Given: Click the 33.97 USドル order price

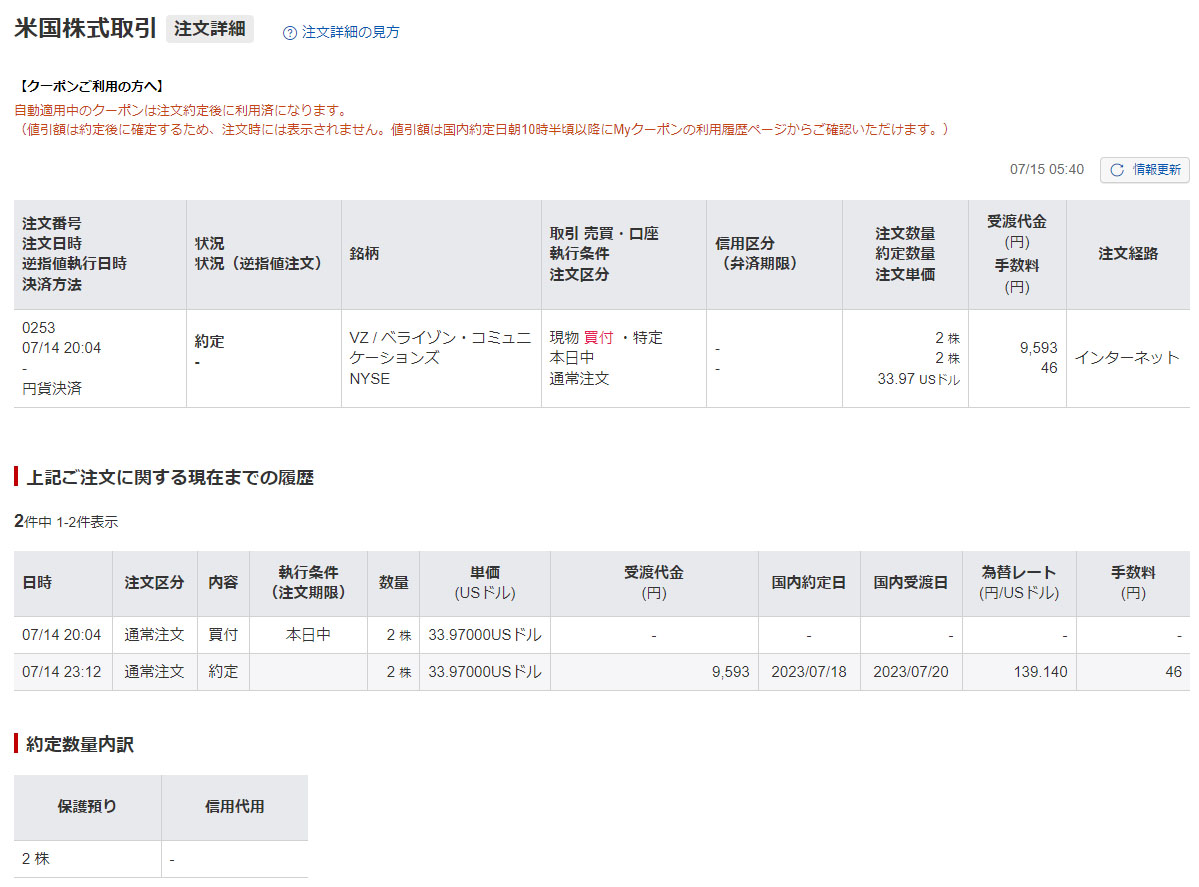Looking at the screenshot, I should 918,379.
